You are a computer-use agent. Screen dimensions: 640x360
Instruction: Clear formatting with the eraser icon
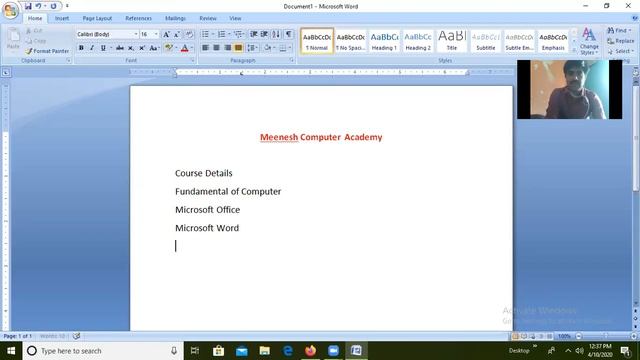tap(189, 34)
